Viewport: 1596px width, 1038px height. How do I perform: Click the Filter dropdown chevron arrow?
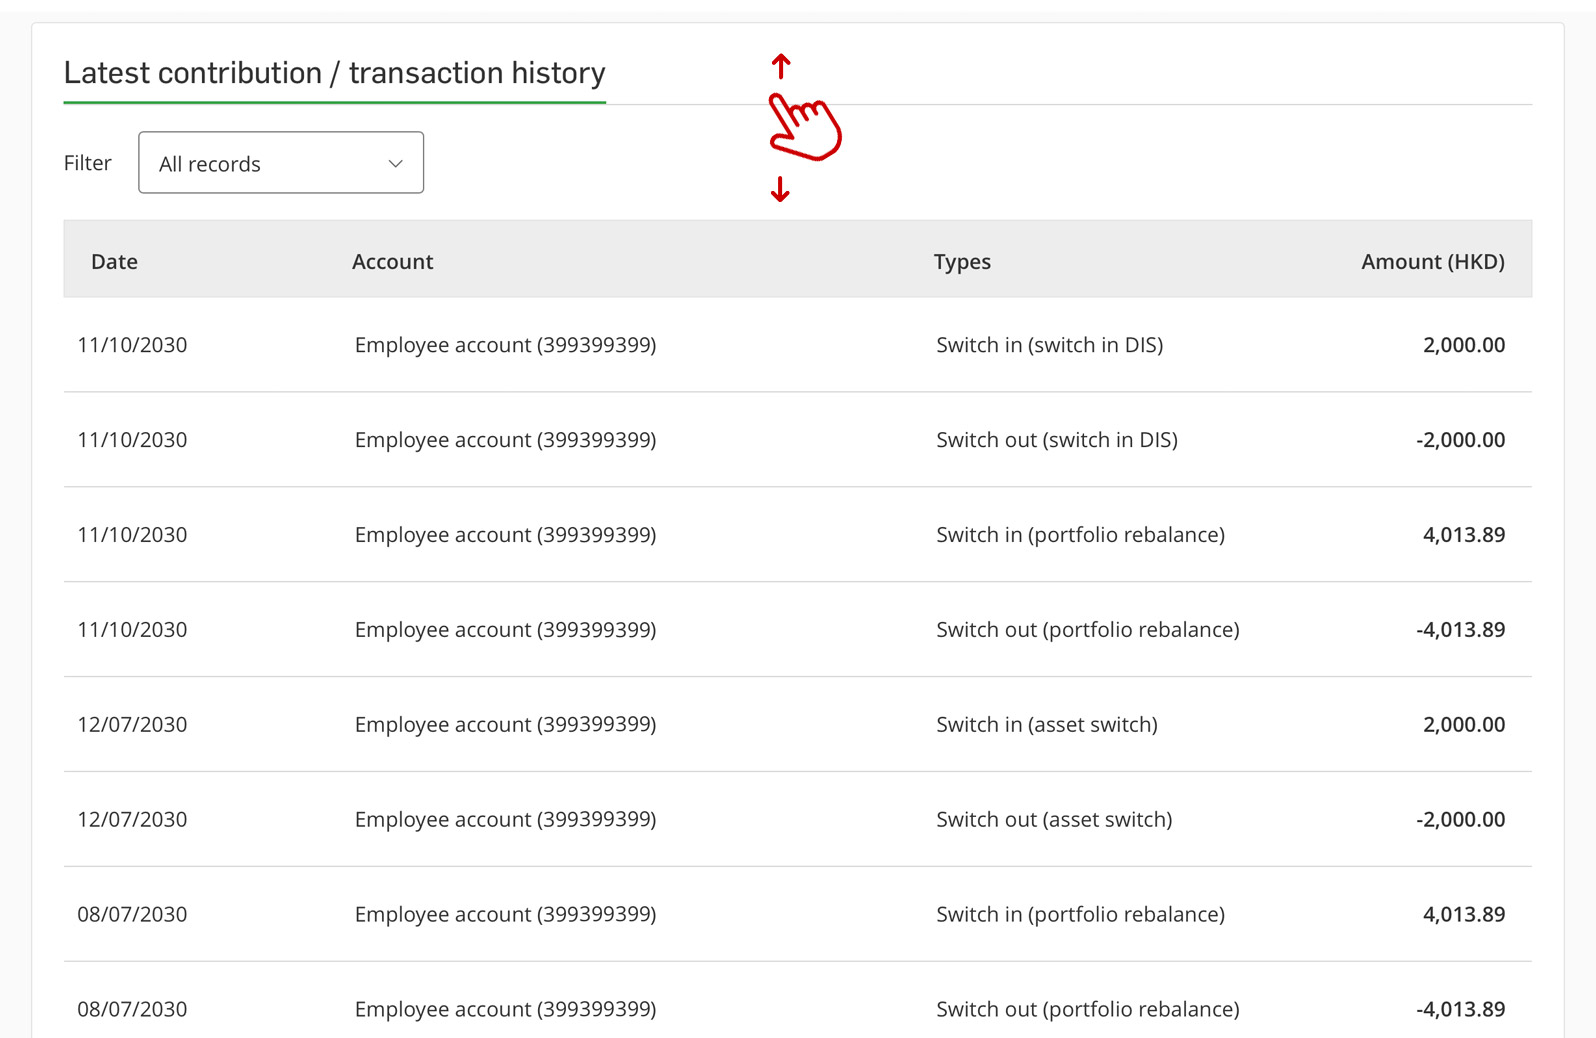pyautogui.click(x=396, y=163)
